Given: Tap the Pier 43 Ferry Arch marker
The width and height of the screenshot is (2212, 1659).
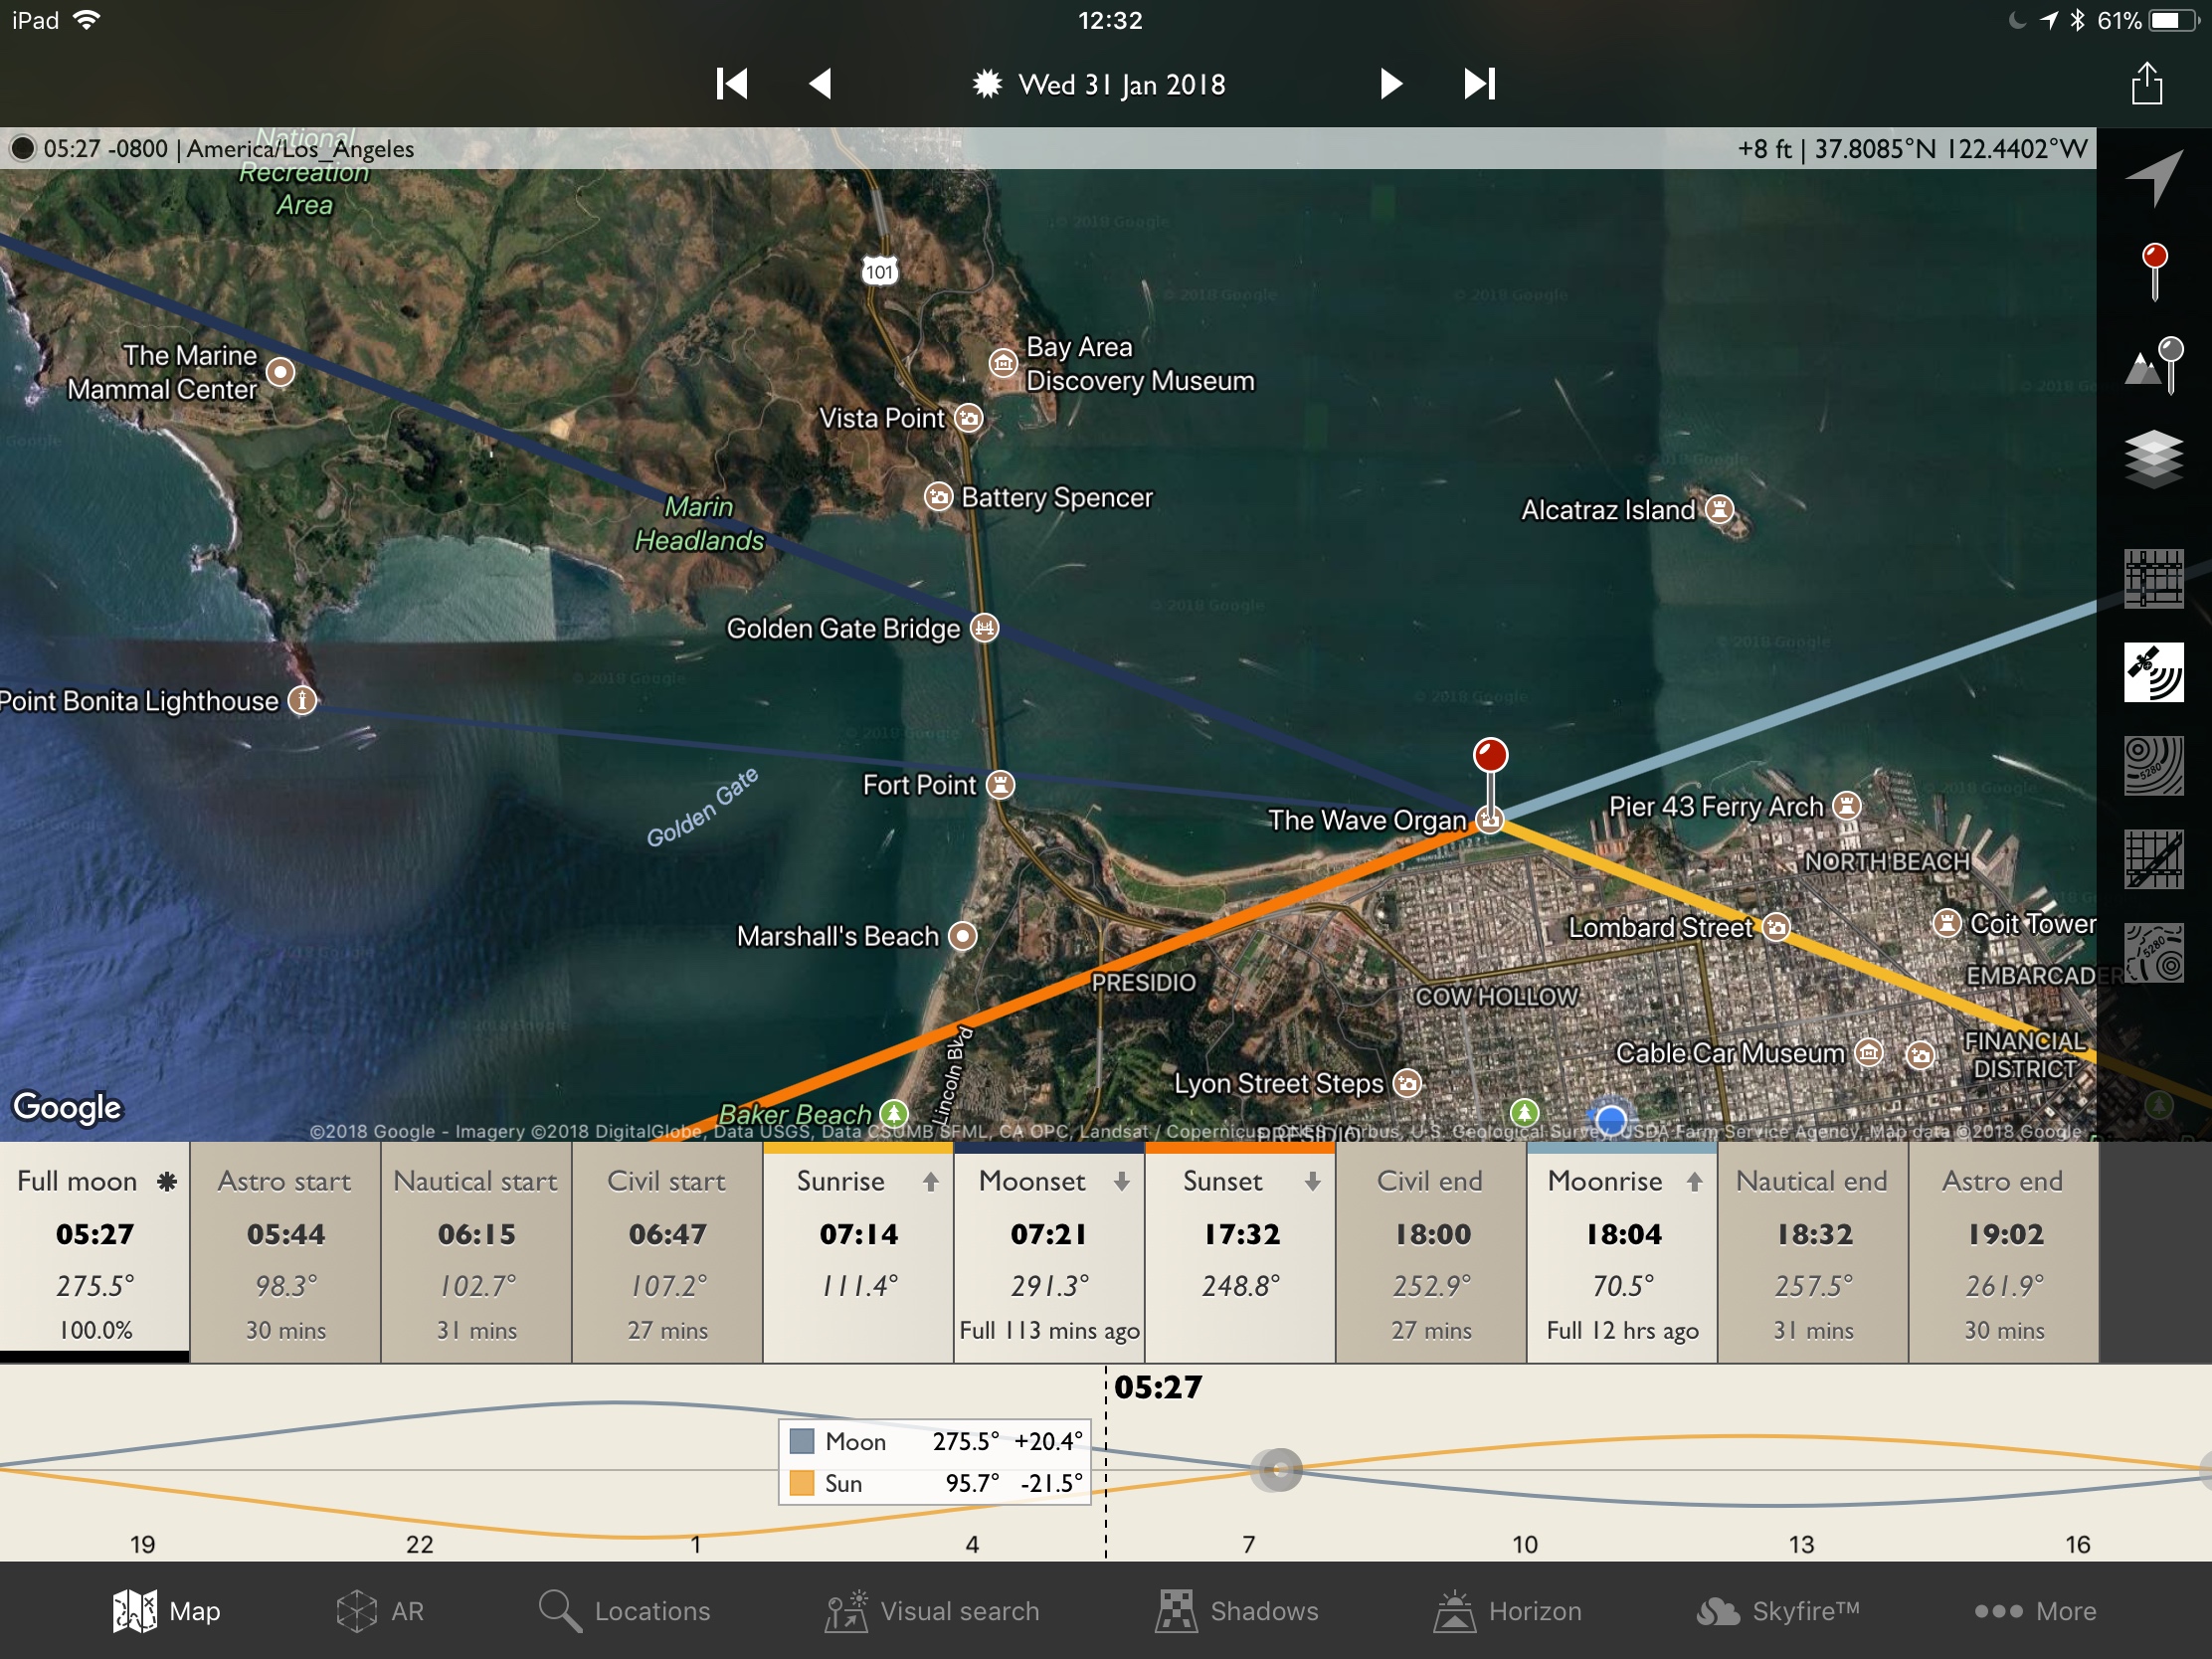Looking at the screenshot, I should tap(1847, 805).
